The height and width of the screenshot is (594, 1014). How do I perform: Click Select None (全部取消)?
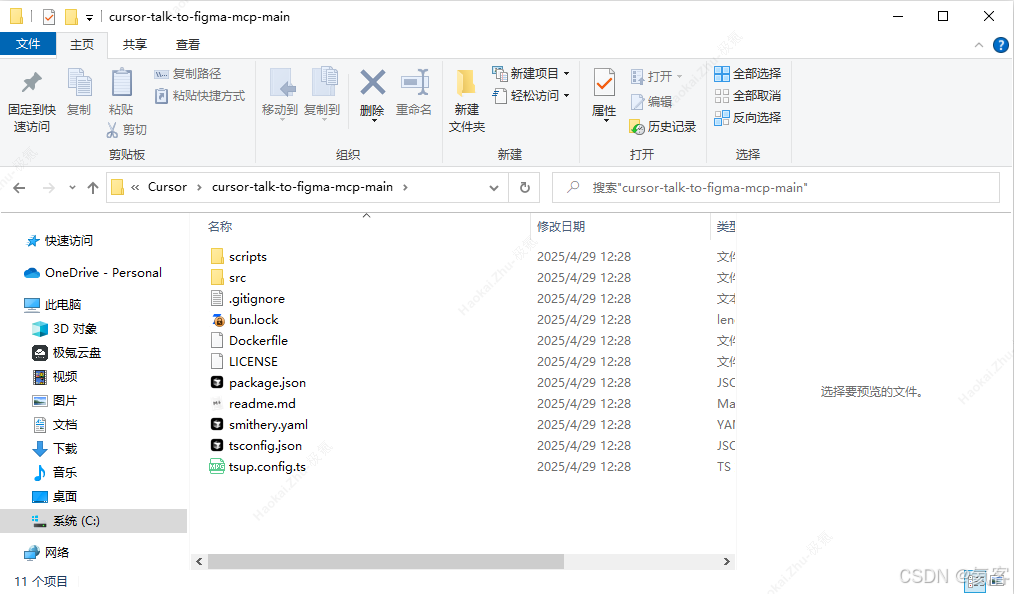click(748, 96)
